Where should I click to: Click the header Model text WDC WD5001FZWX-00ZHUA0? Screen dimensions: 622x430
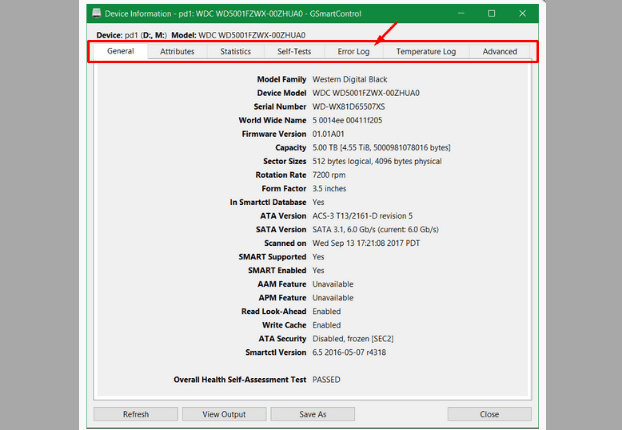coord(252,35)
